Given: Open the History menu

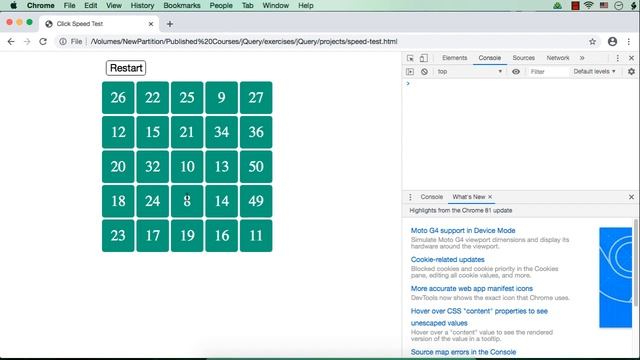Looking at the screenshot, I should point(142,5).
